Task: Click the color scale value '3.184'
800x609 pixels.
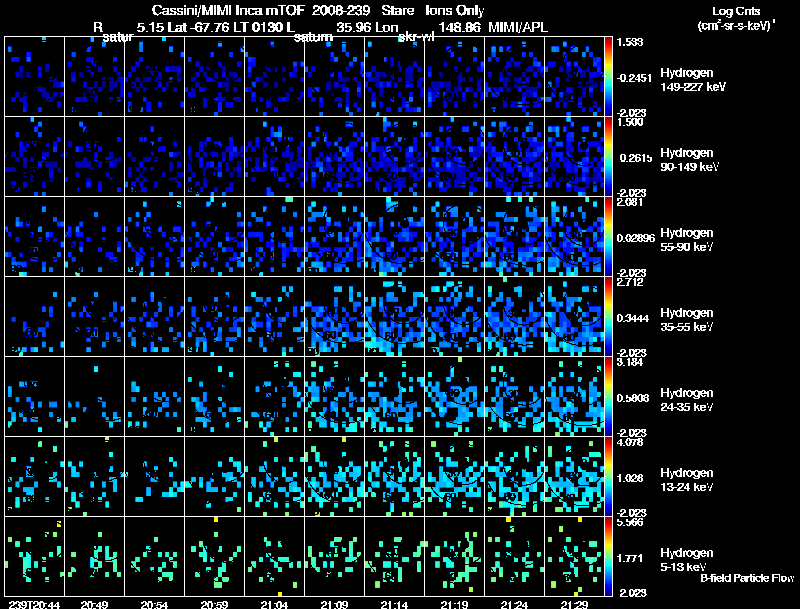Action: pos(630,362)
